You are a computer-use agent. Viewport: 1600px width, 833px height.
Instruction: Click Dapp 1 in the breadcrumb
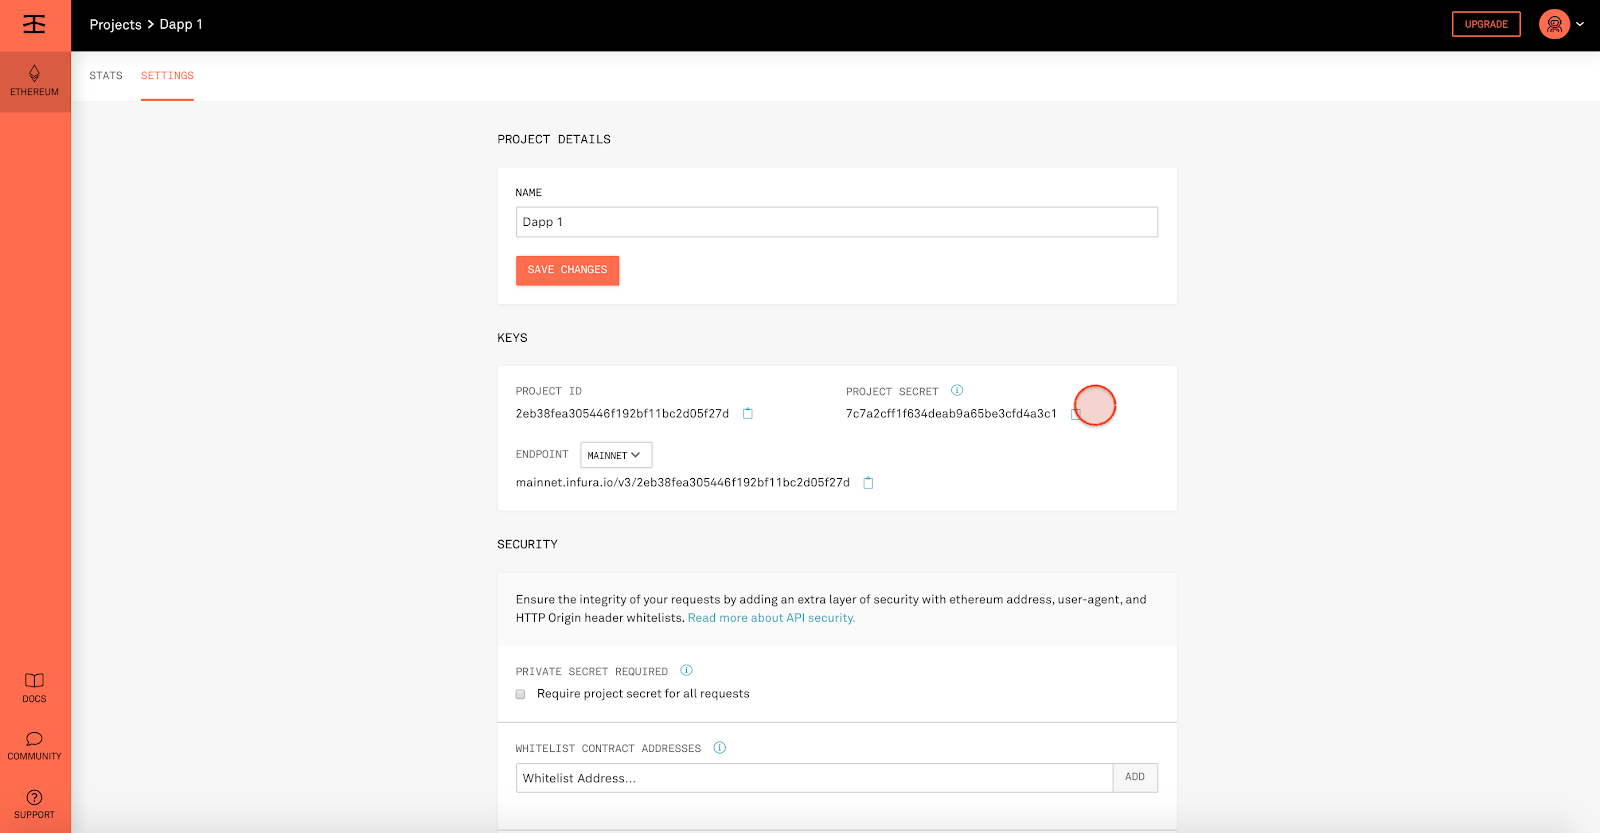pos(181,24)
